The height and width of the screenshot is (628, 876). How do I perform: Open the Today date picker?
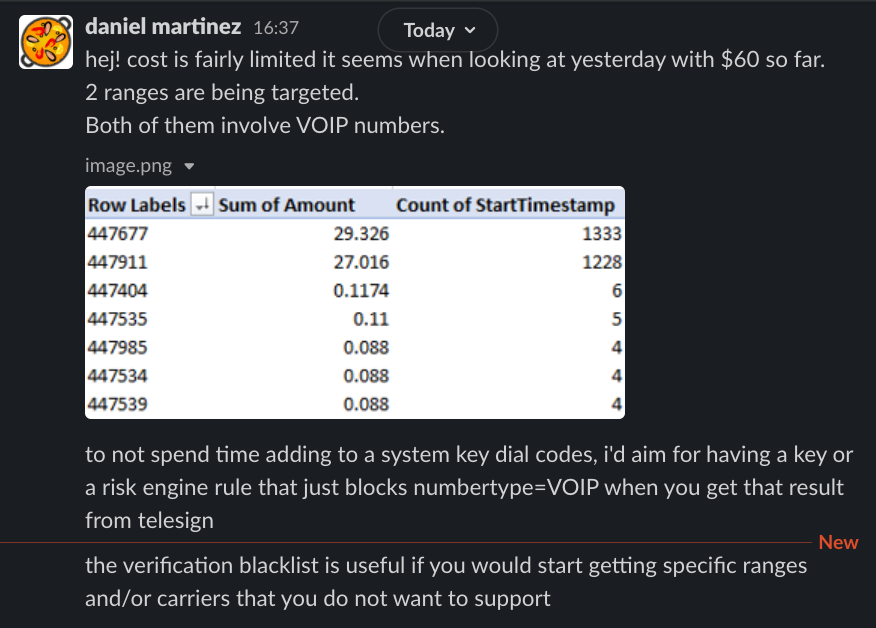pos(437,30)
